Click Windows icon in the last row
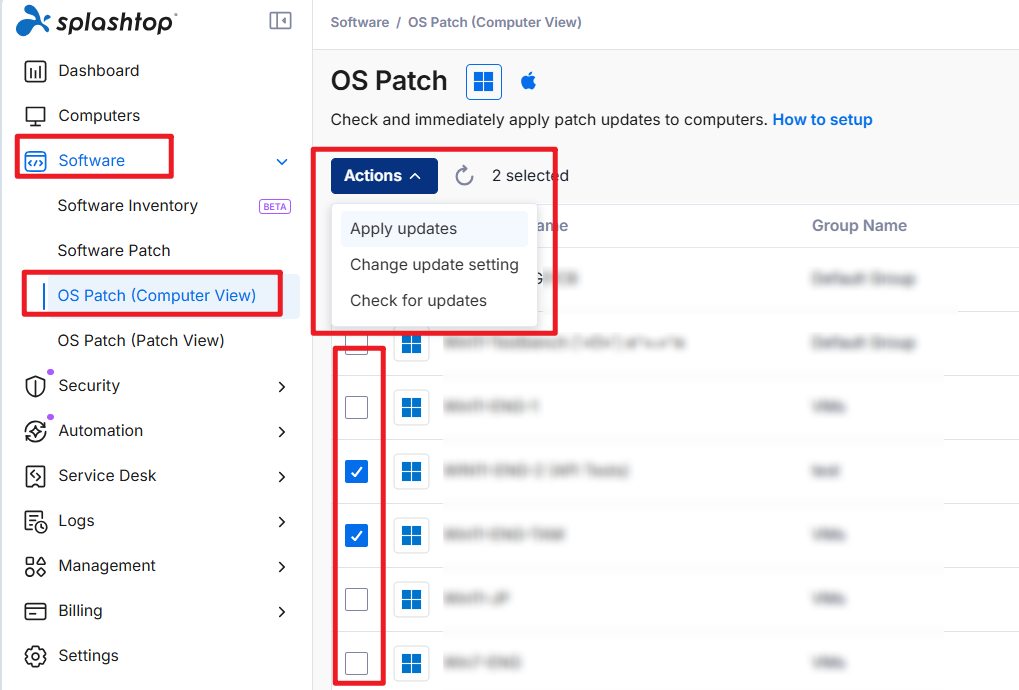Image resolution: width=1019 pixels, height=690 pixels. coord(411,663)
